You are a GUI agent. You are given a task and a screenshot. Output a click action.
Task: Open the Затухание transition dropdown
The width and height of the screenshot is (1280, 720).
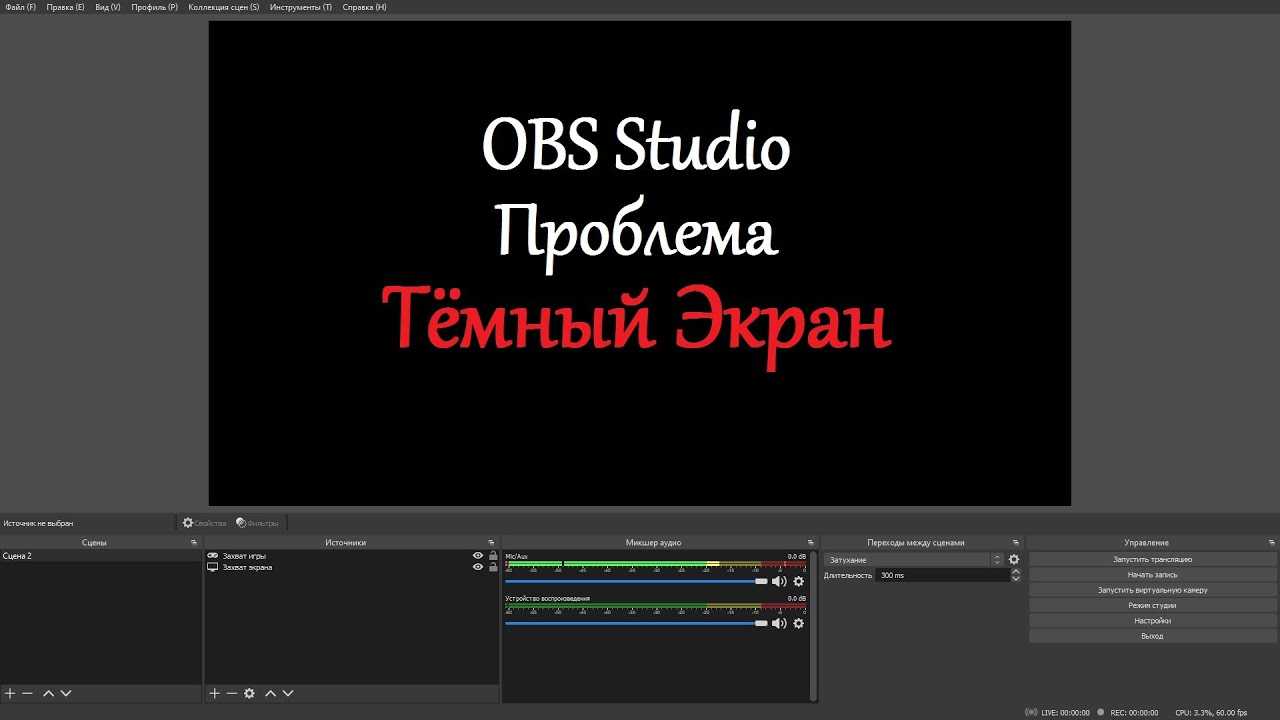tap(913, 560)
